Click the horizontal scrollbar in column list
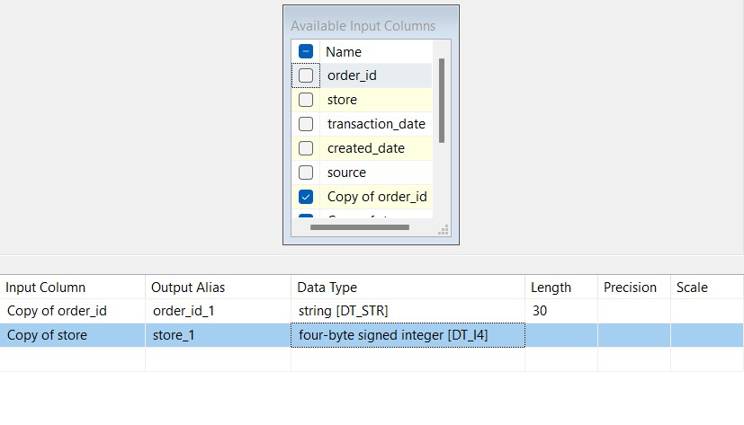 pyautogui.click(x=360, y=227)
